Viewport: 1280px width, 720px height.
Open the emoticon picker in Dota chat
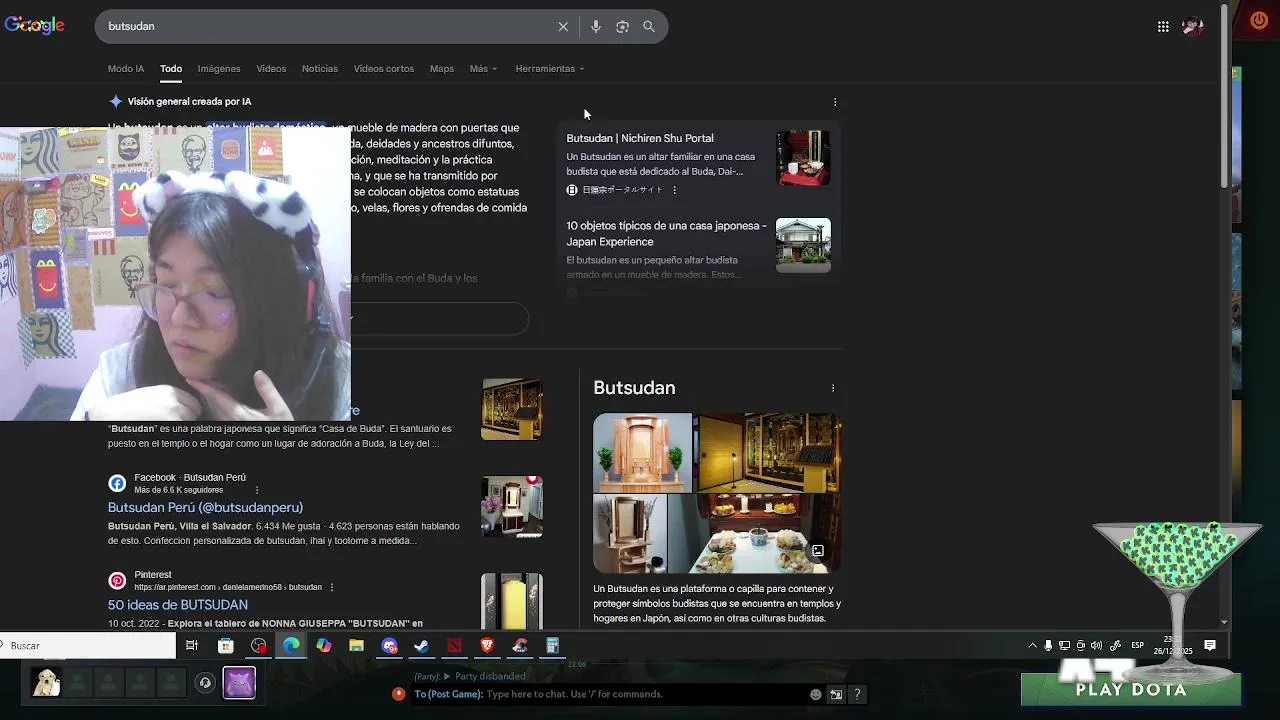816,694
